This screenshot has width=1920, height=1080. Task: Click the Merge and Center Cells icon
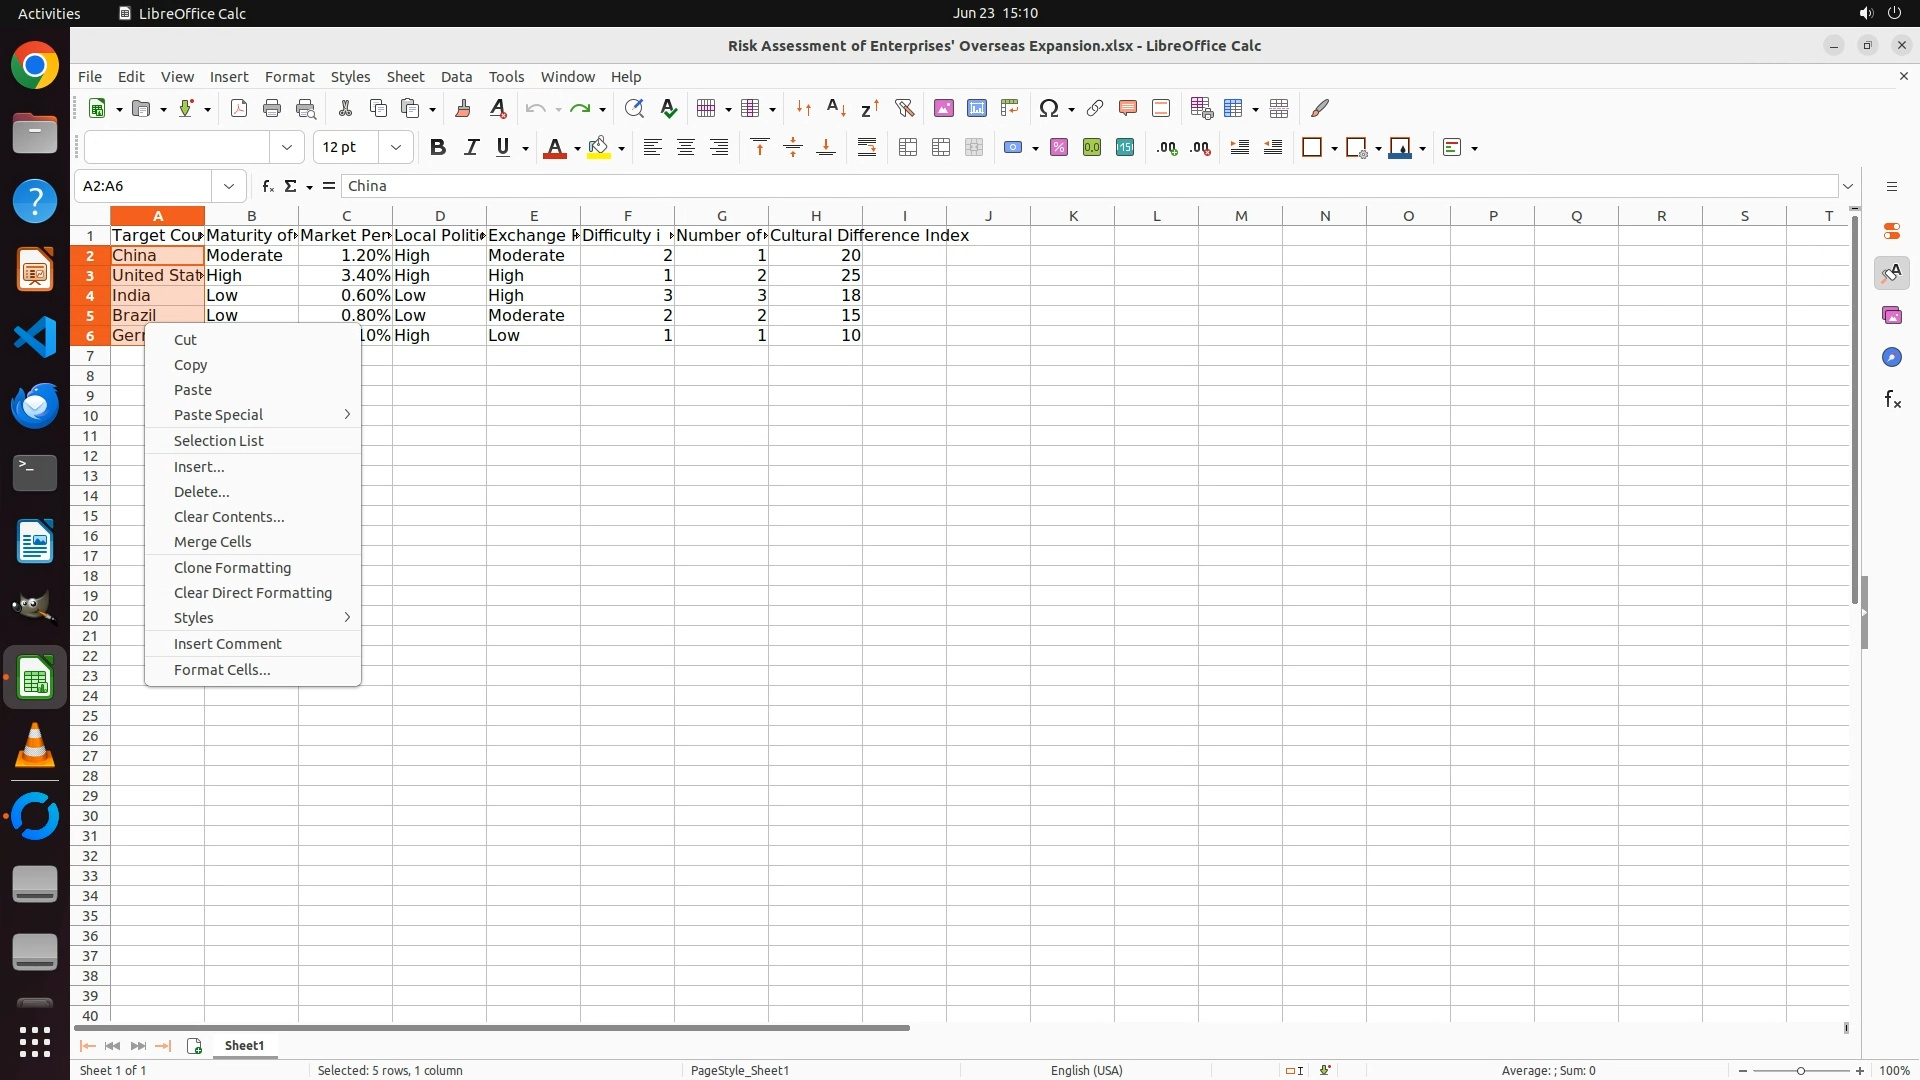(x=908, y=148)
